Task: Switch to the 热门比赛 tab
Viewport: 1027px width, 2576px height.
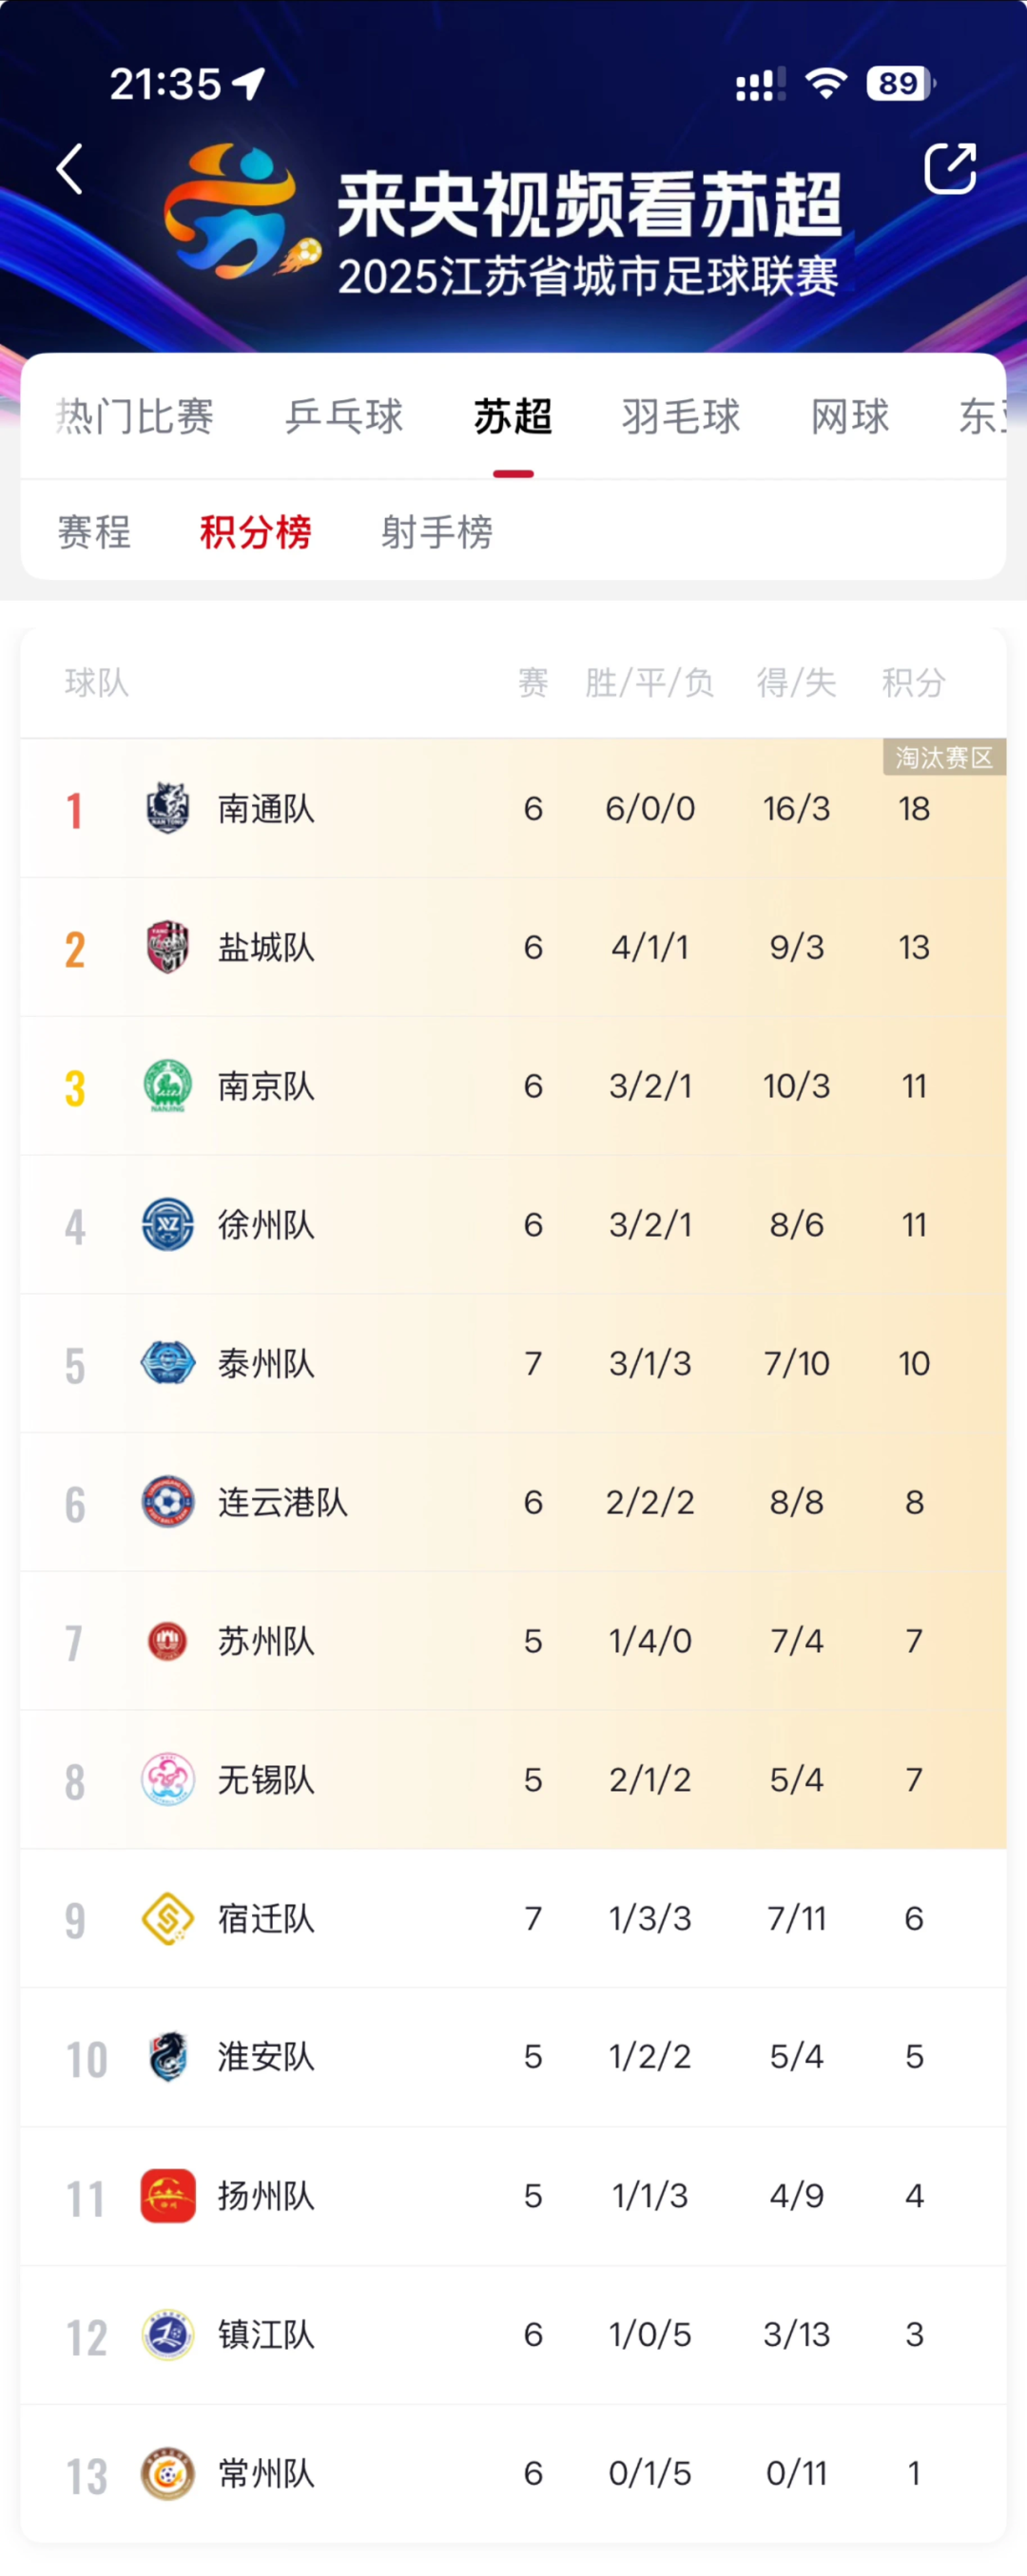Action: click(x=135, y=417)
